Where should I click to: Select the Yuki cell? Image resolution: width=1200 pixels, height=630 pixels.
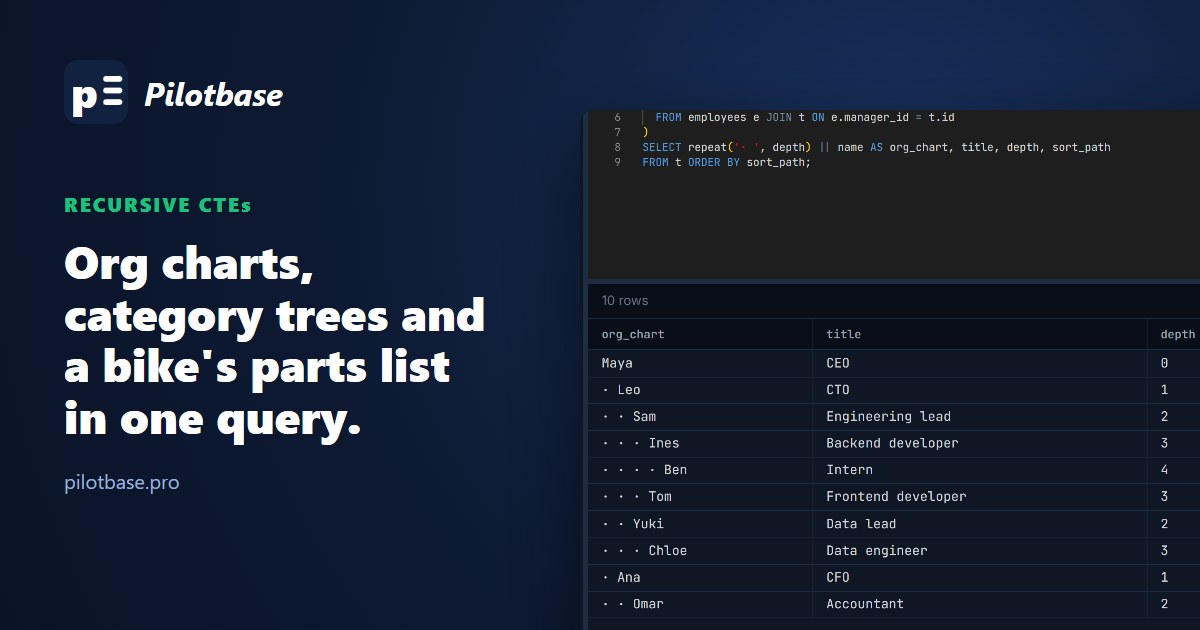[700, 524]
